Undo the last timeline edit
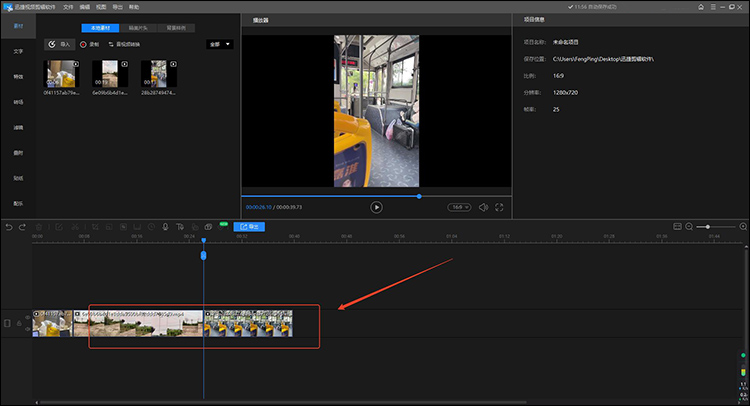750x406 pixels. coord(9,227)
